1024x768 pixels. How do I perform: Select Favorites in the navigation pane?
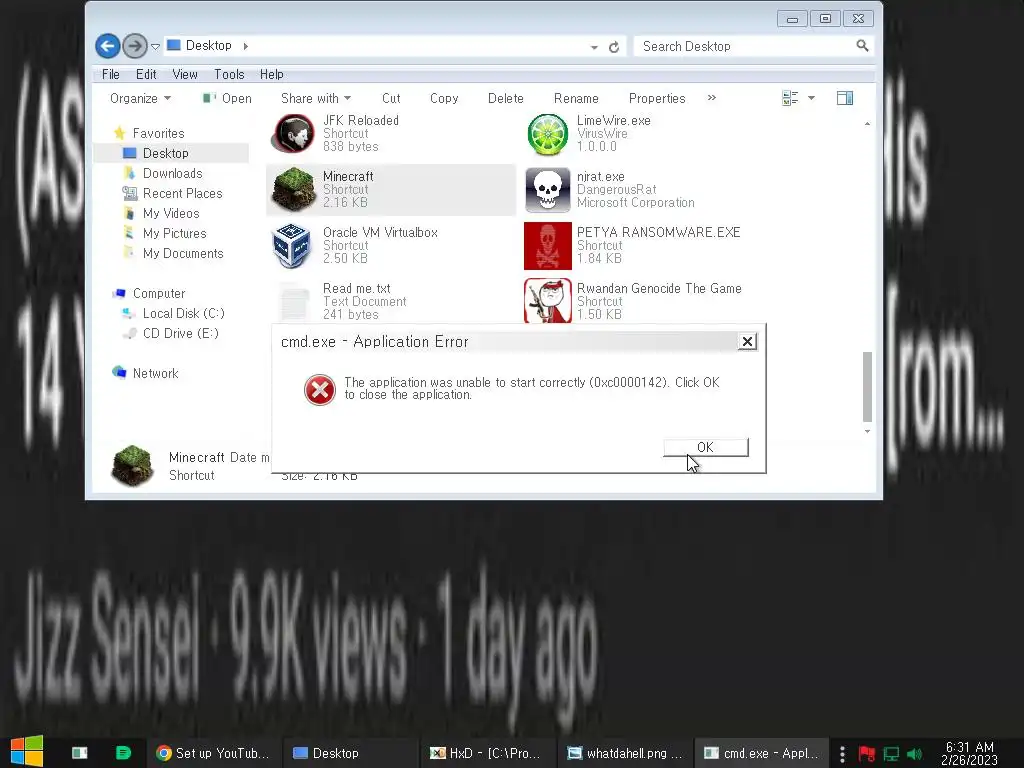(158, 133)
